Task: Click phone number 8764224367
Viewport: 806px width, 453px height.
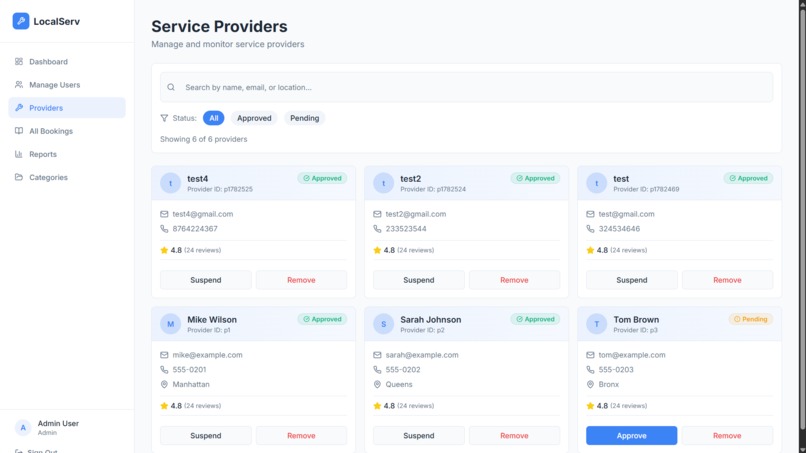Action: 195,229
